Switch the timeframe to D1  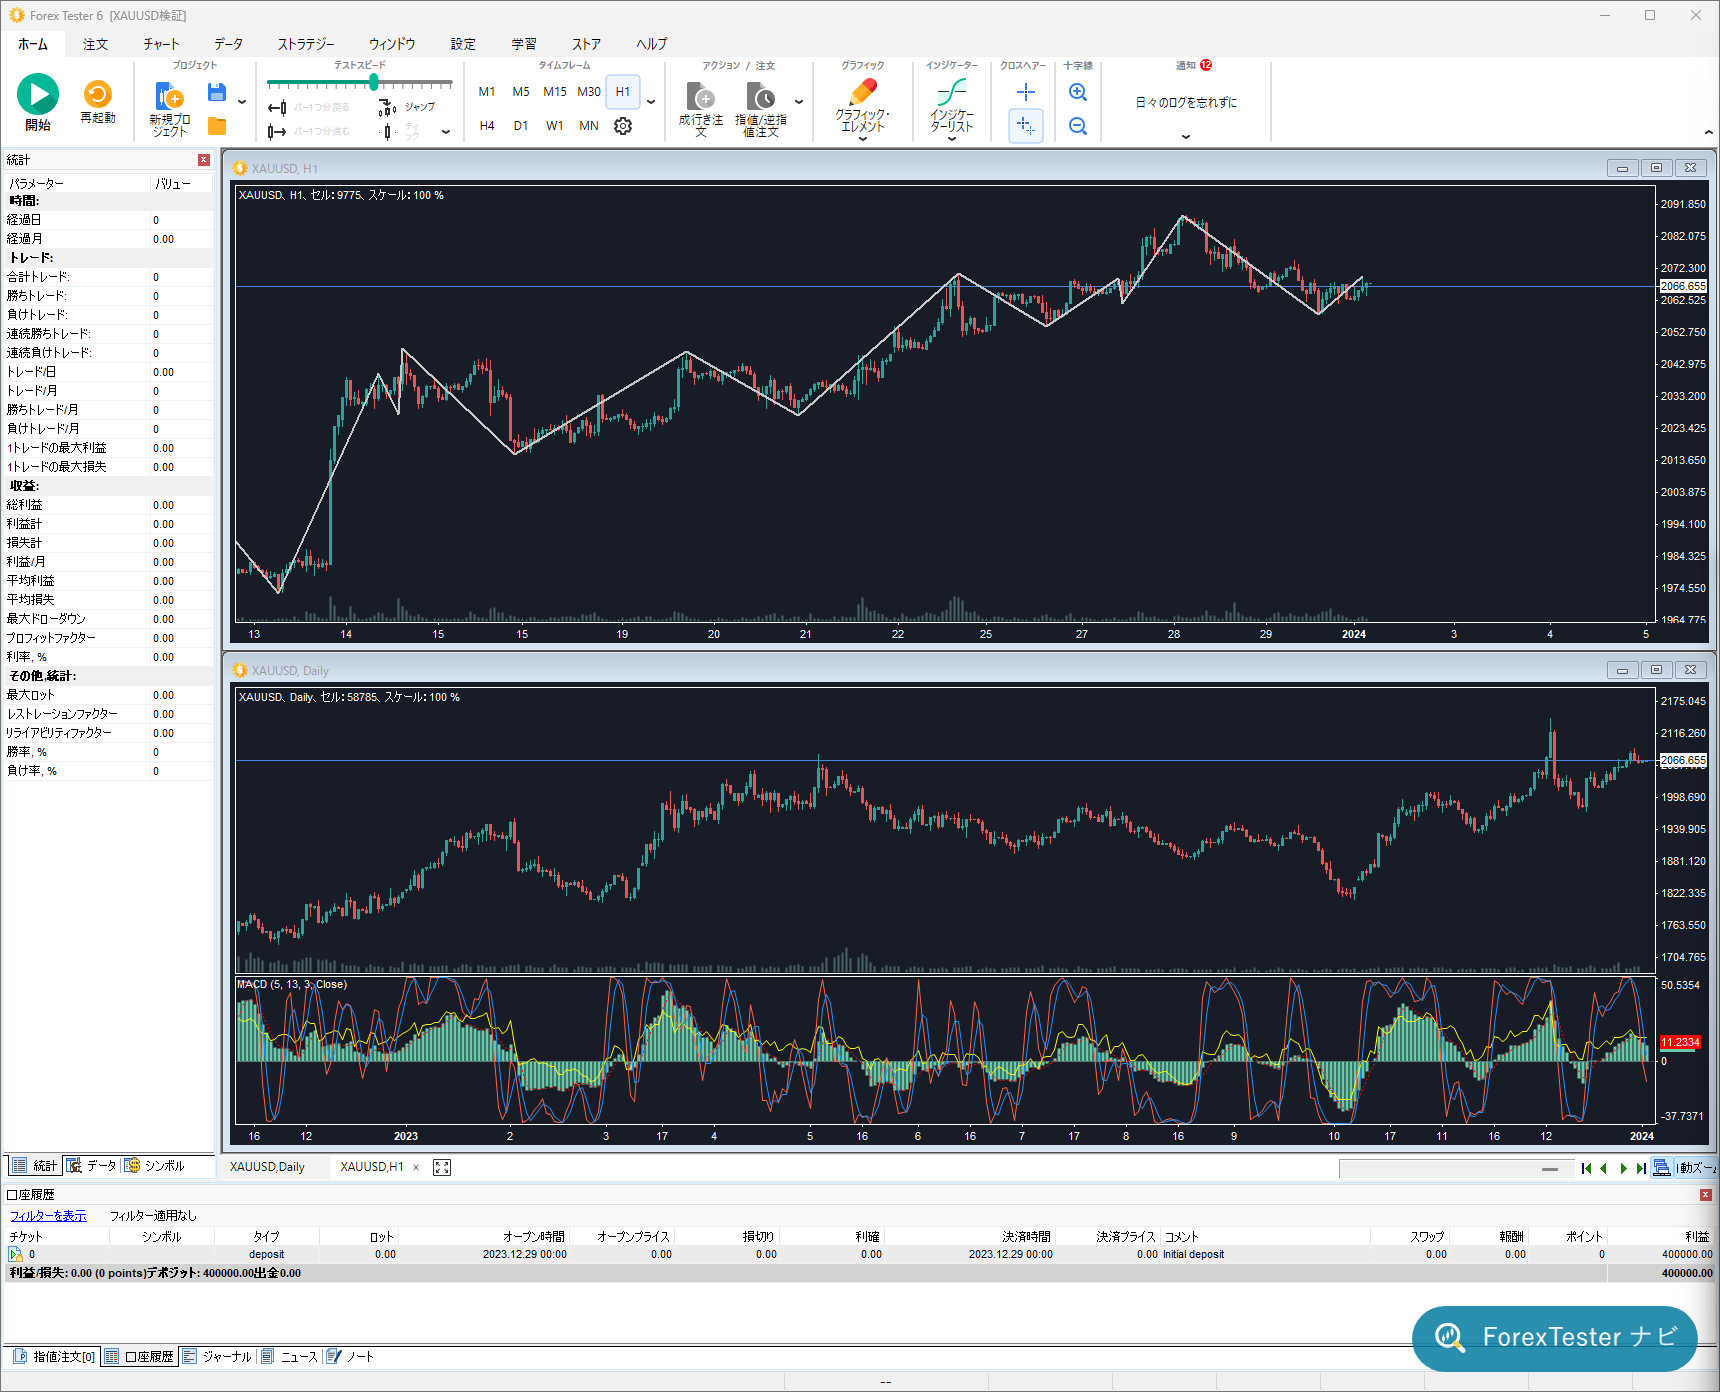pyautogui.click(x=521, y=126)
